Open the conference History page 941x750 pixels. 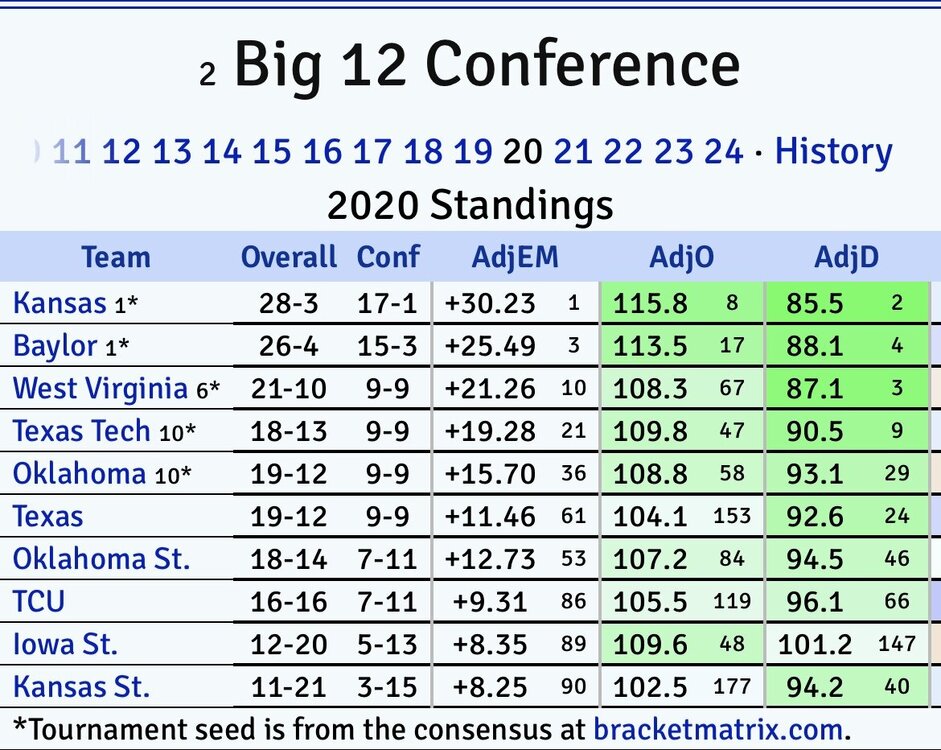coord(833,152)
